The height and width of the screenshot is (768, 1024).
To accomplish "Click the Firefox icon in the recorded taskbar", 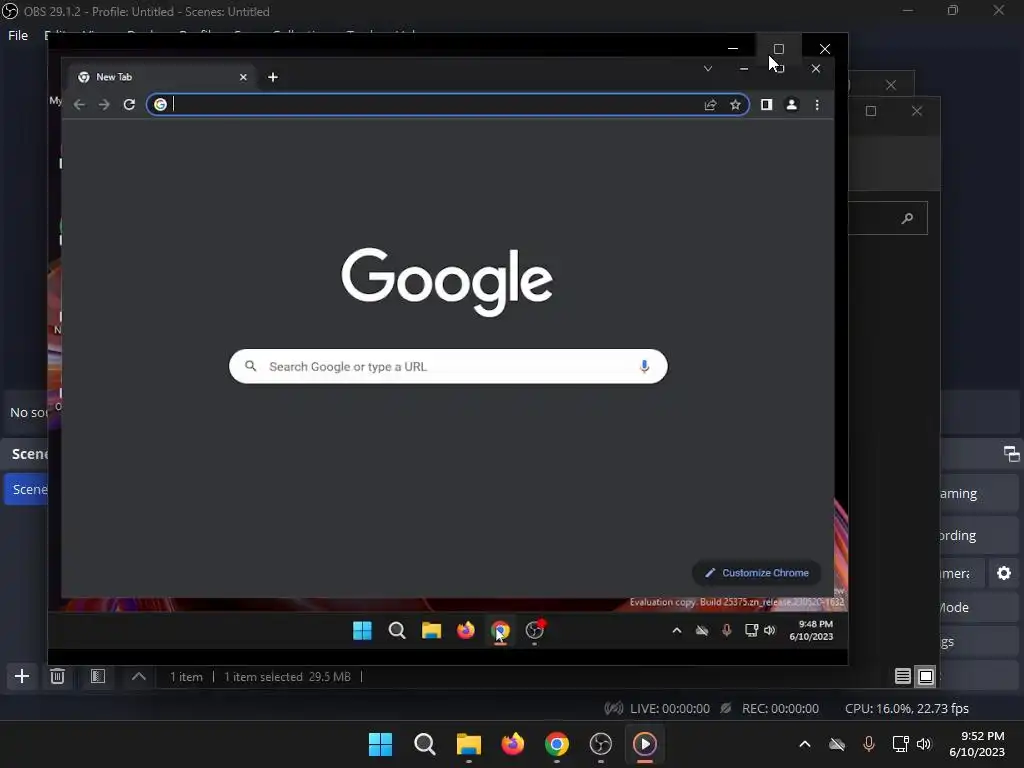I will click(466, 630).
